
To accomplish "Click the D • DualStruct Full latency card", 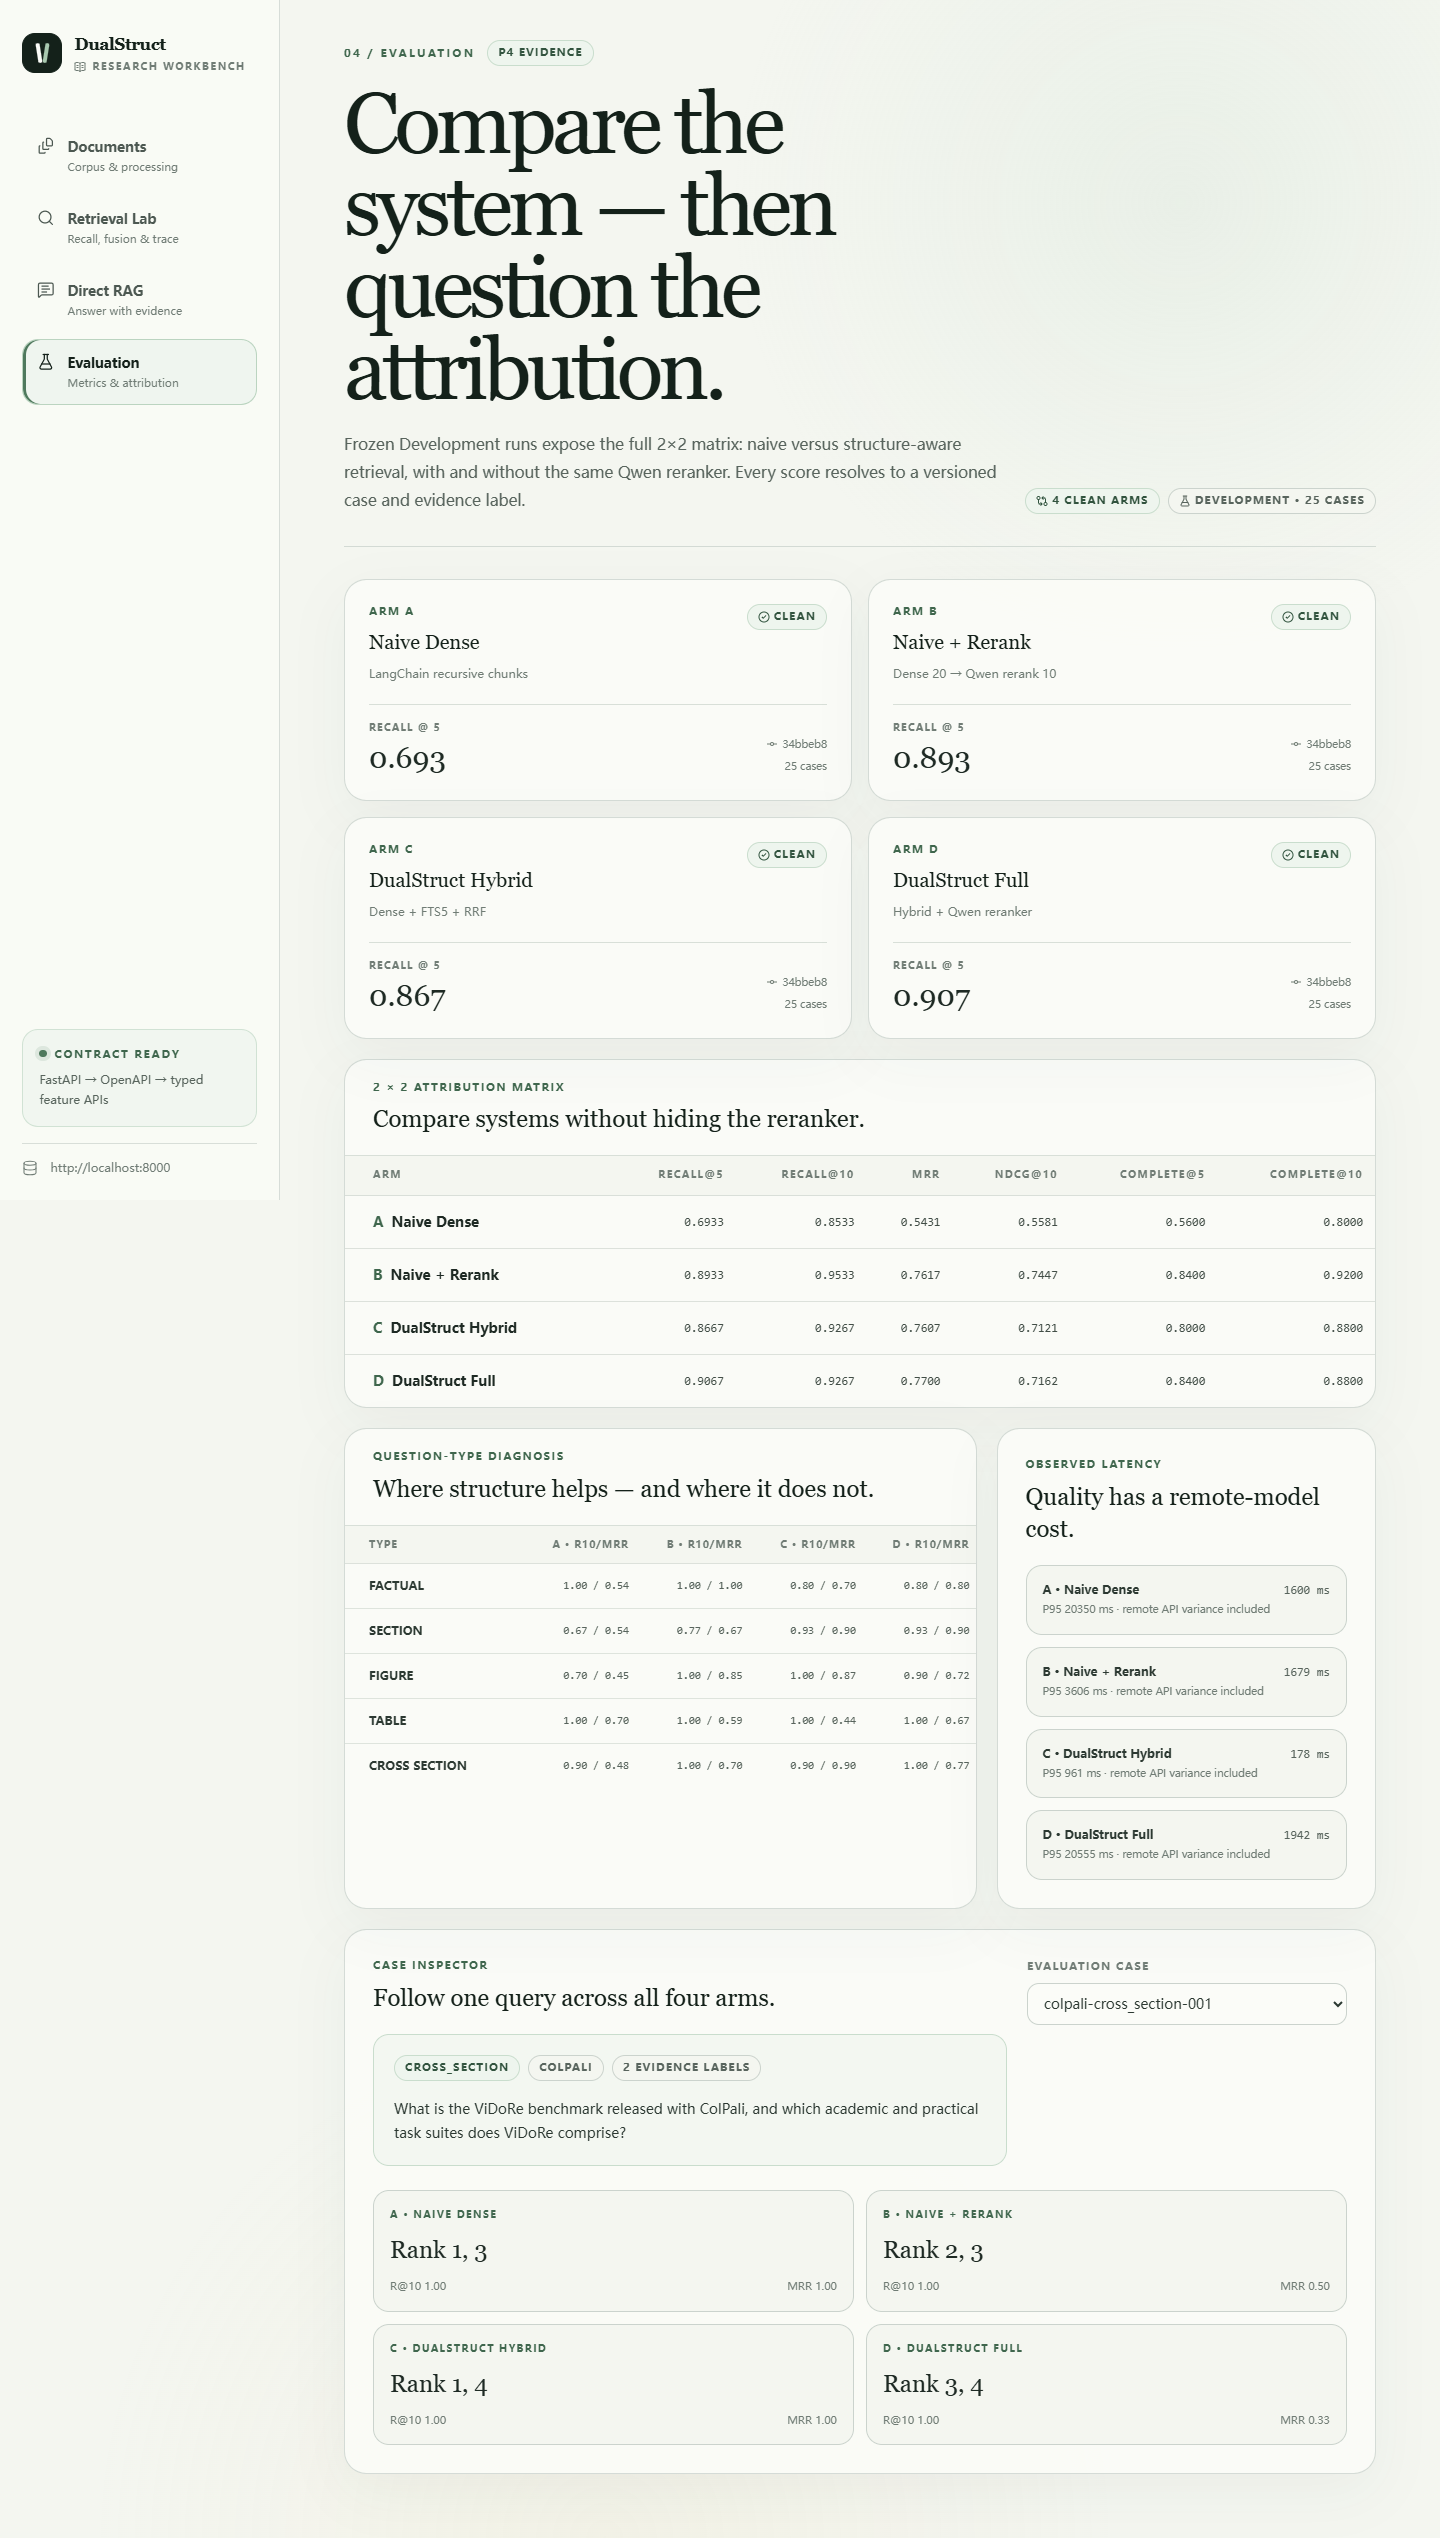I will [x=1186, y=1845].
